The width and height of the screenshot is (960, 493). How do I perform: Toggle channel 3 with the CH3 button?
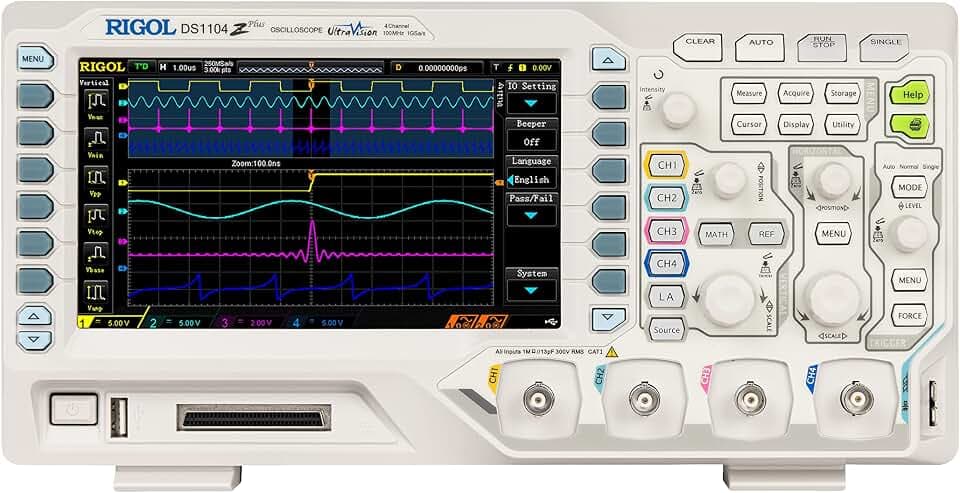pos(667,231)
